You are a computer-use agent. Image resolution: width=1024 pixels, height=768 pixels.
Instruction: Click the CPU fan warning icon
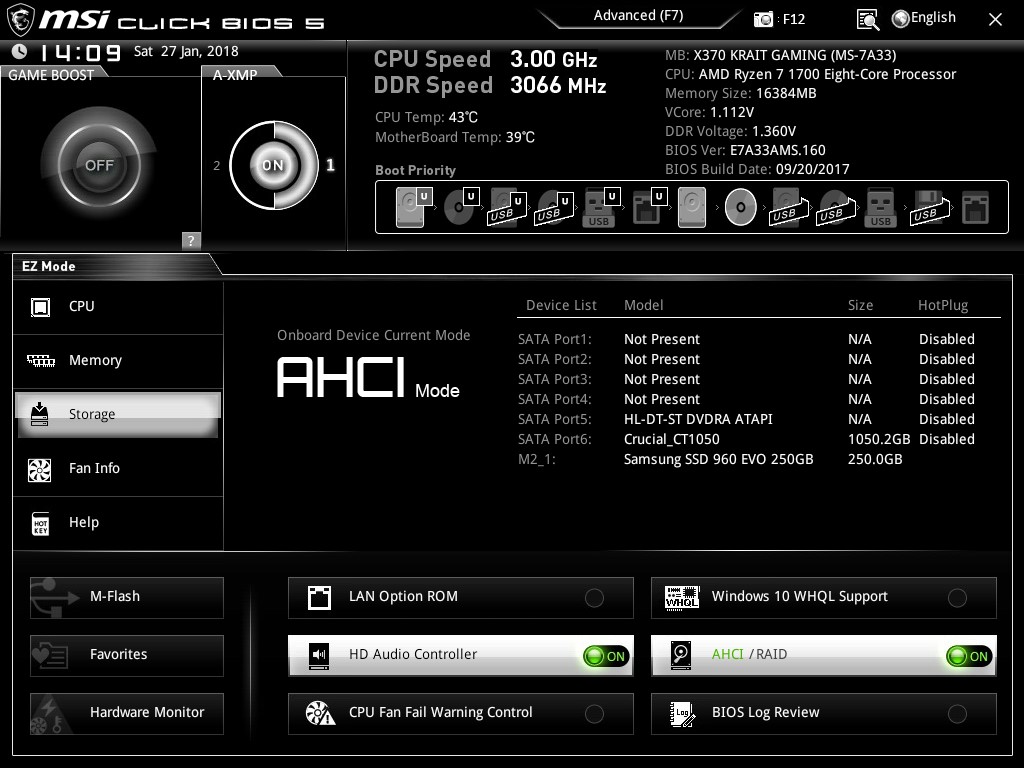(x=320, y=713)
